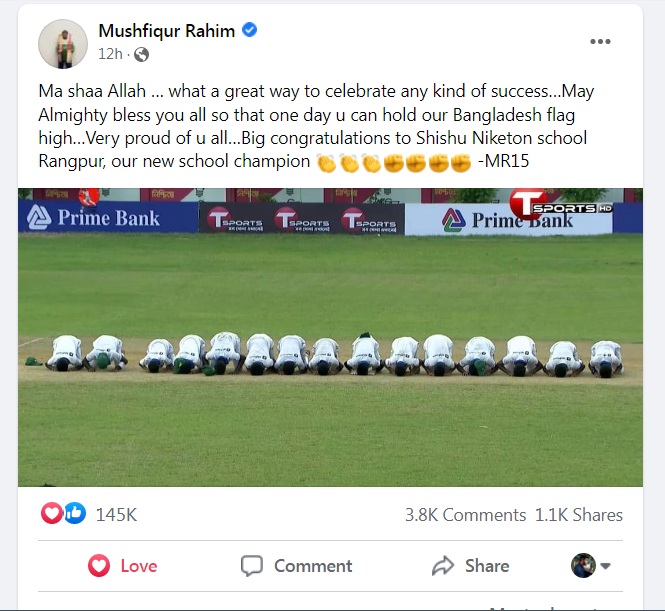Expand the comment-as profile dropdown arrow
This screenshot has height=611, width=665.
point(606,566)
